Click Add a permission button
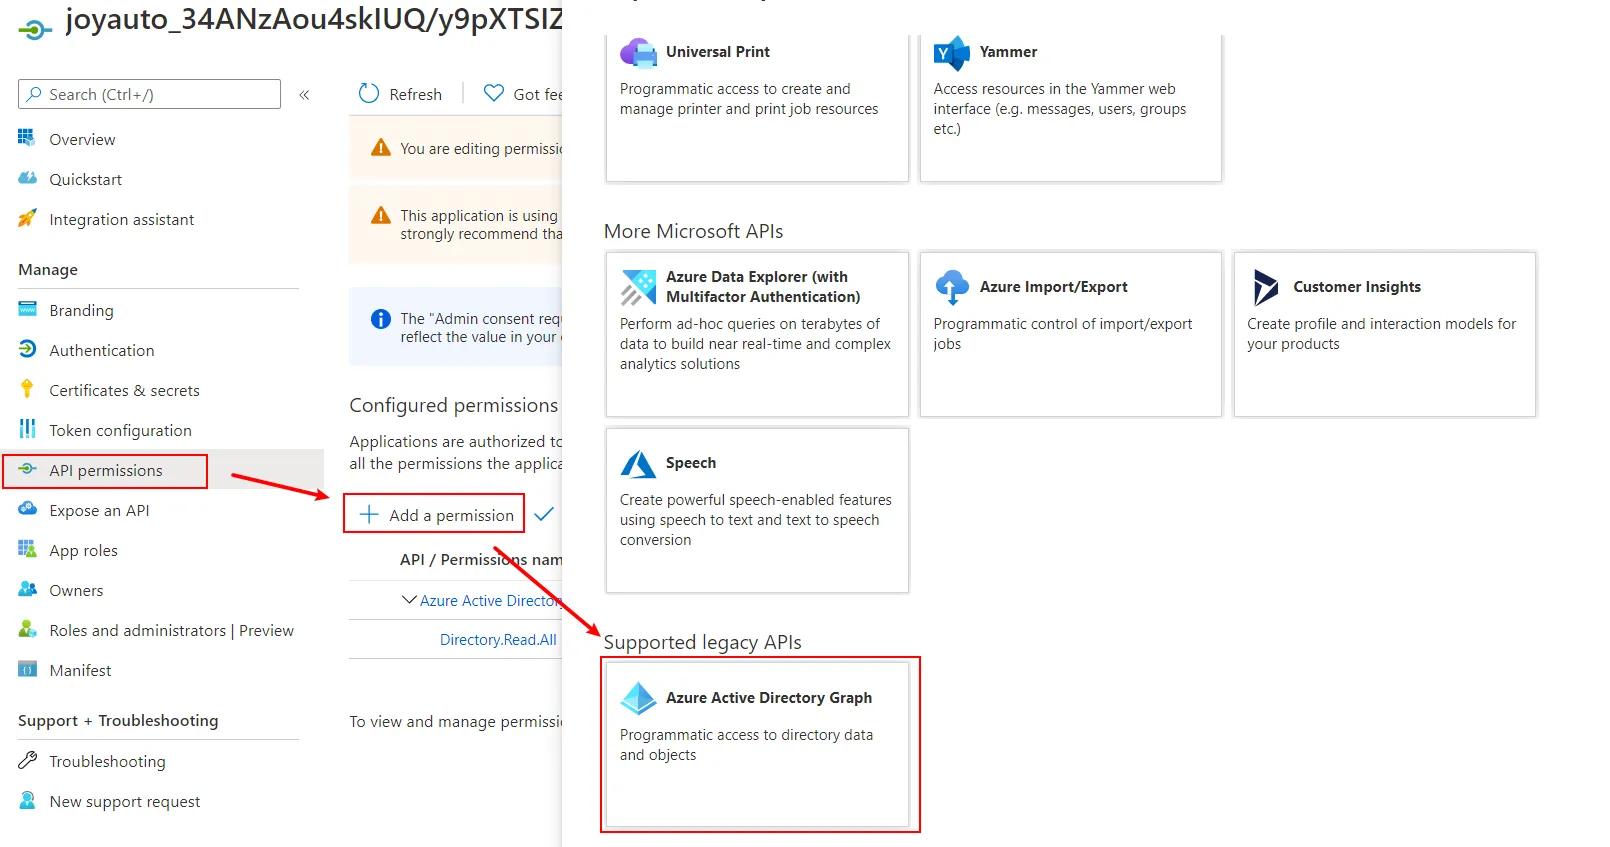 click(435, 514)
